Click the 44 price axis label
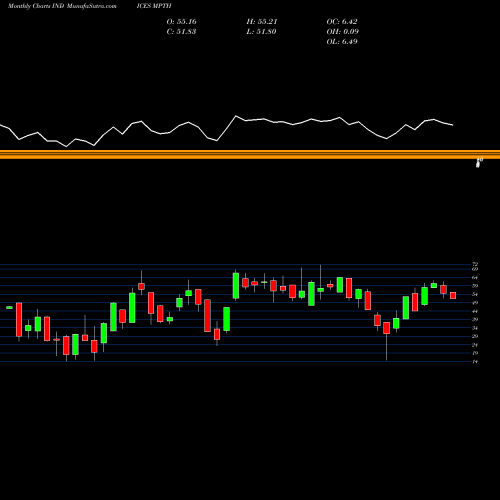Screen dimensions: 500x500 475,311
